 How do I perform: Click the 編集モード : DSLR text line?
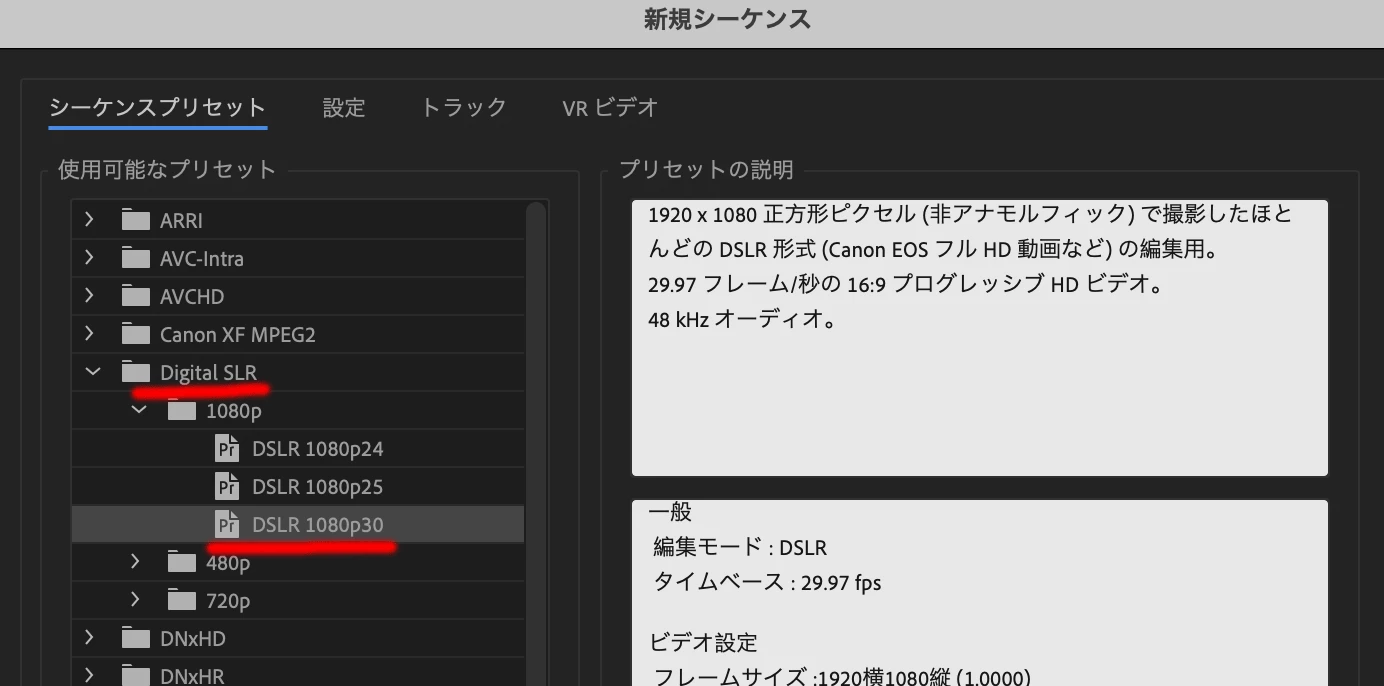pos(740,548)
